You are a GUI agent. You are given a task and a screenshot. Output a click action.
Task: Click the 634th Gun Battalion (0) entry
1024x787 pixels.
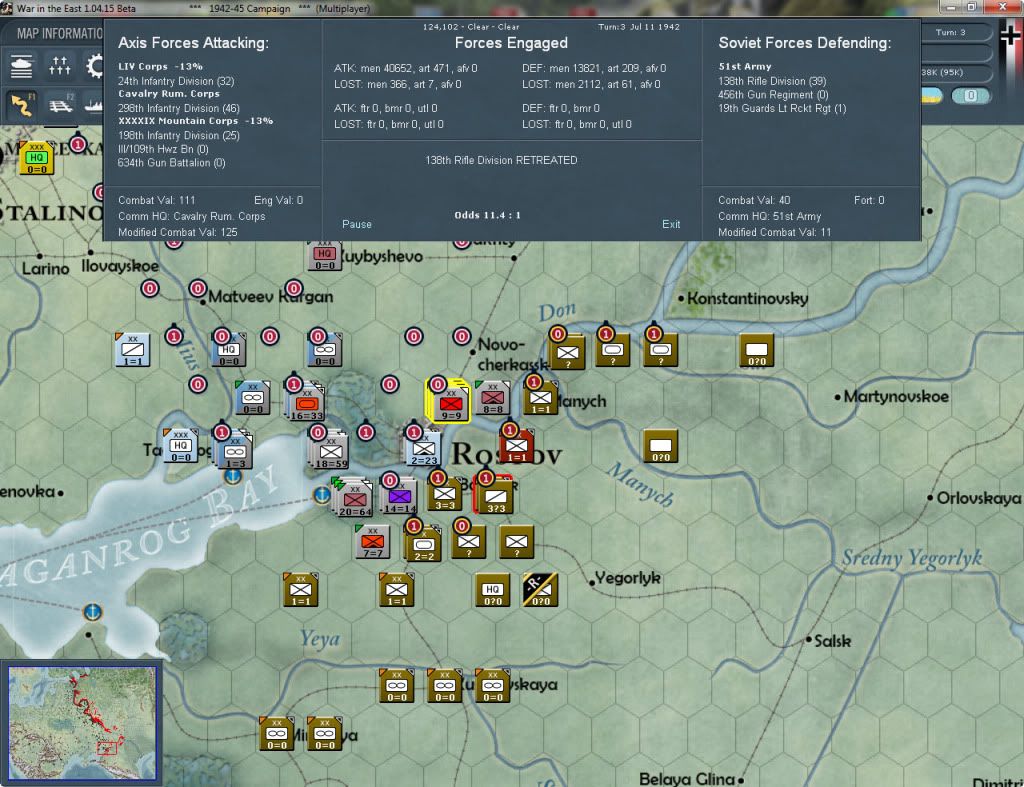[x=171, y=163]
